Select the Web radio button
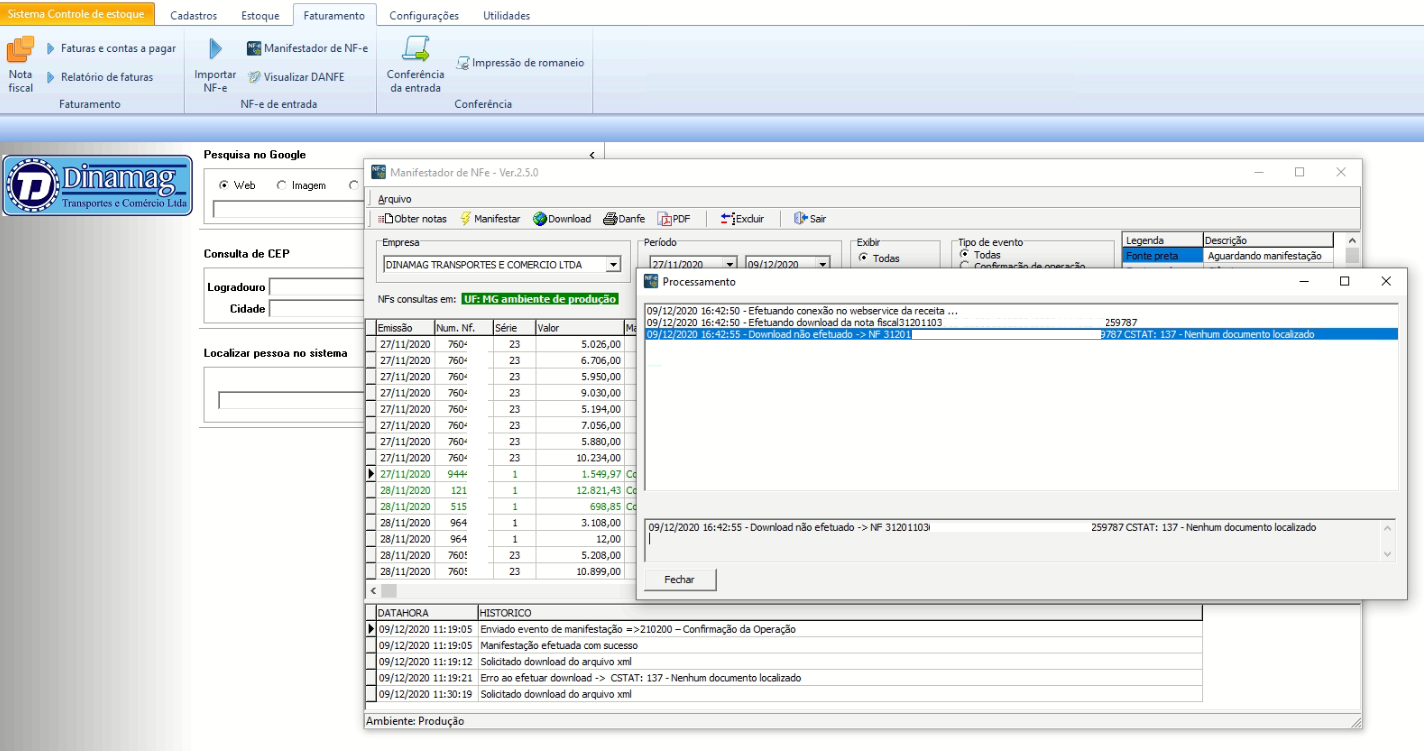Image resolution: width=1424 pixels, height=751 pixels. click(224, 185)
